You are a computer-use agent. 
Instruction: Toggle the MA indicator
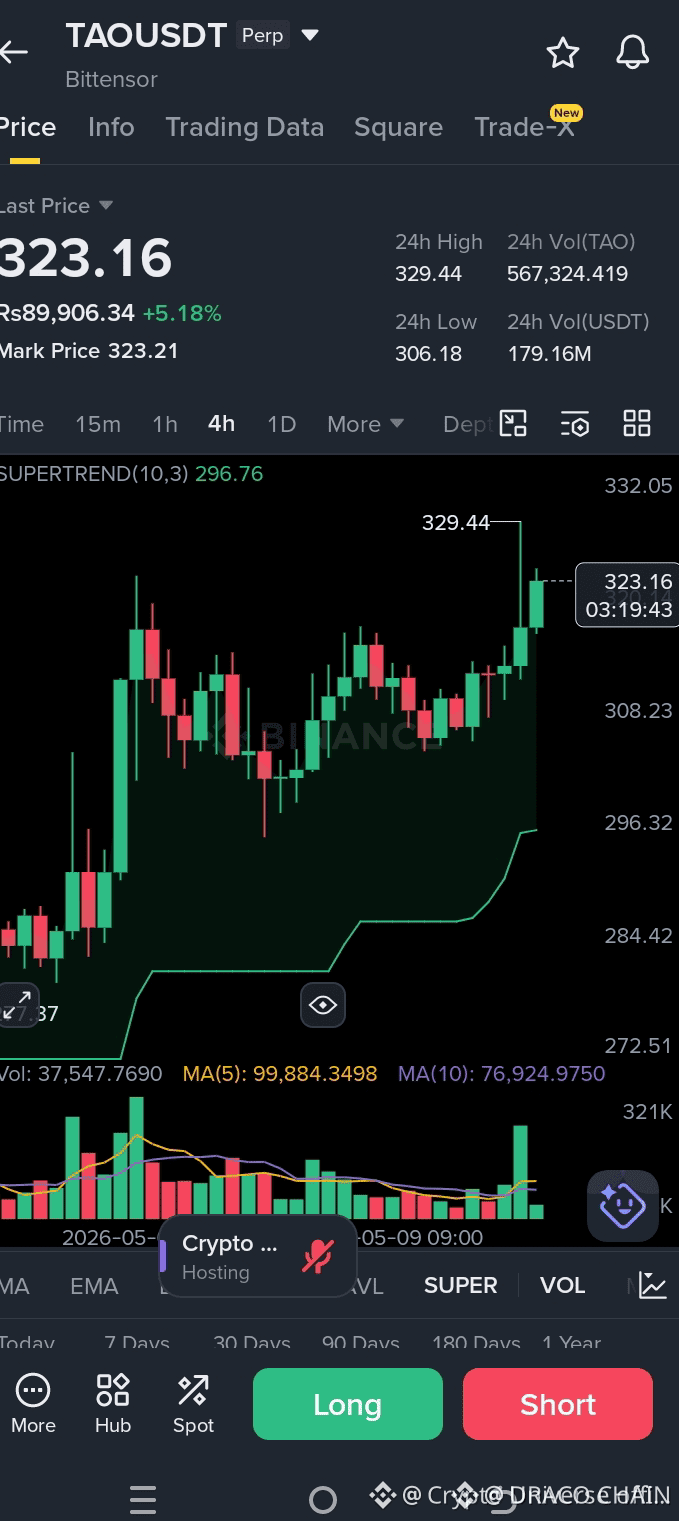(14, 1286)
